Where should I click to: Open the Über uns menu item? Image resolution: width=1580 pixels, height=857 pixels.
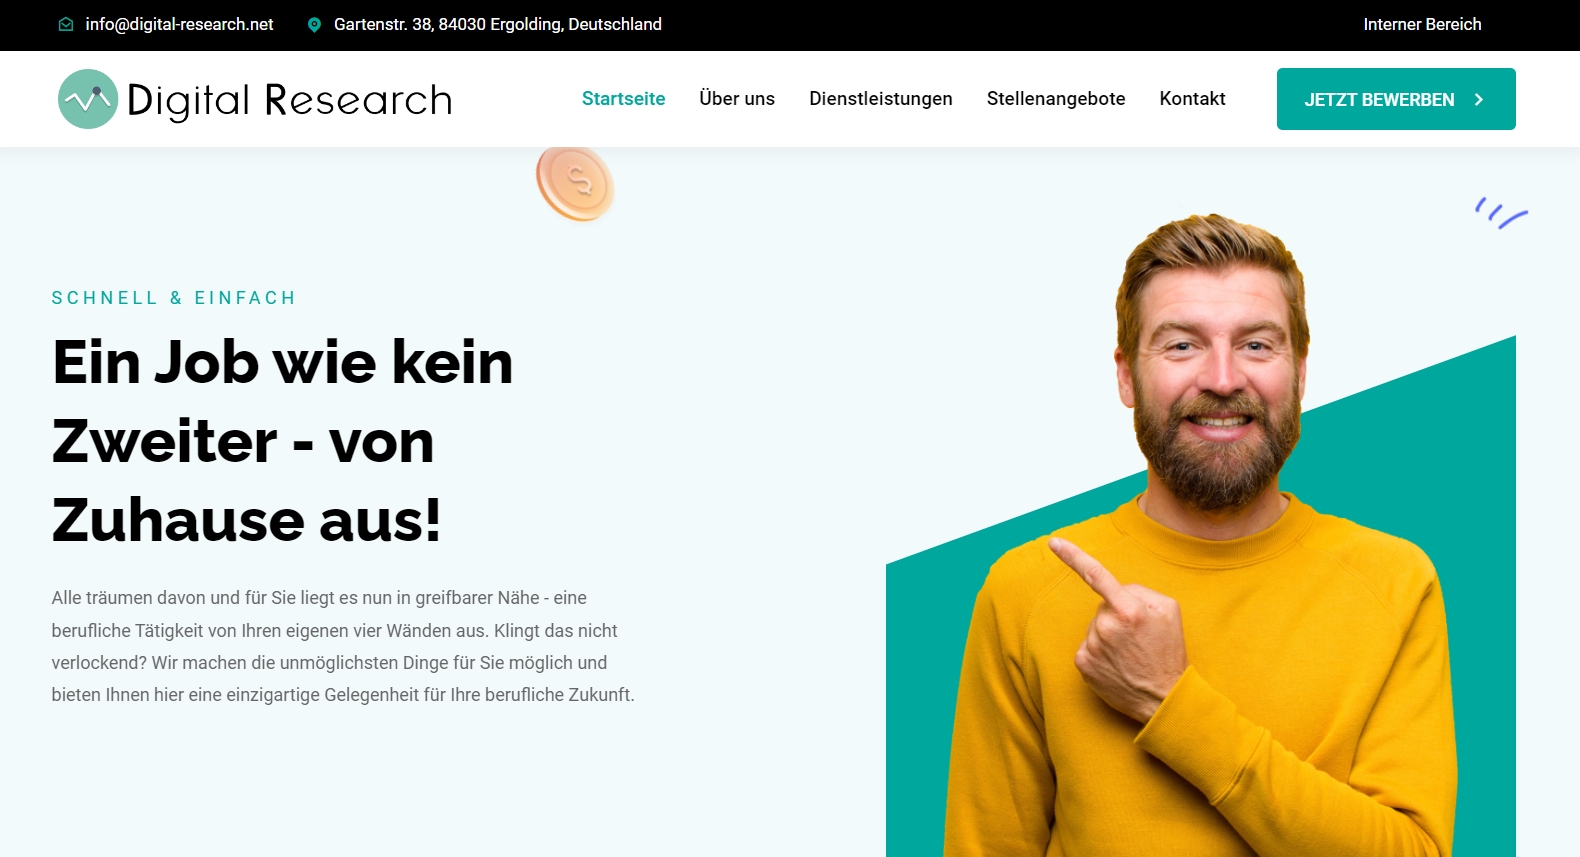pos(737,98)
